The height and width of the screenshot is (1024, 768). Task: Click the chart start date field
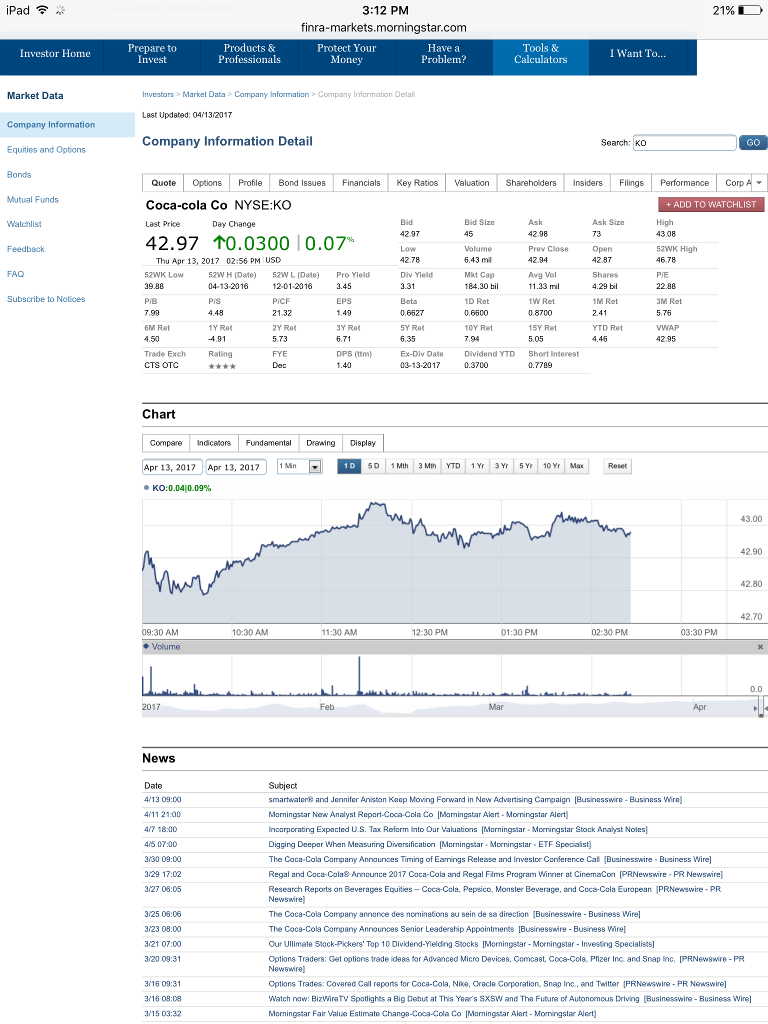click(170, 467)
